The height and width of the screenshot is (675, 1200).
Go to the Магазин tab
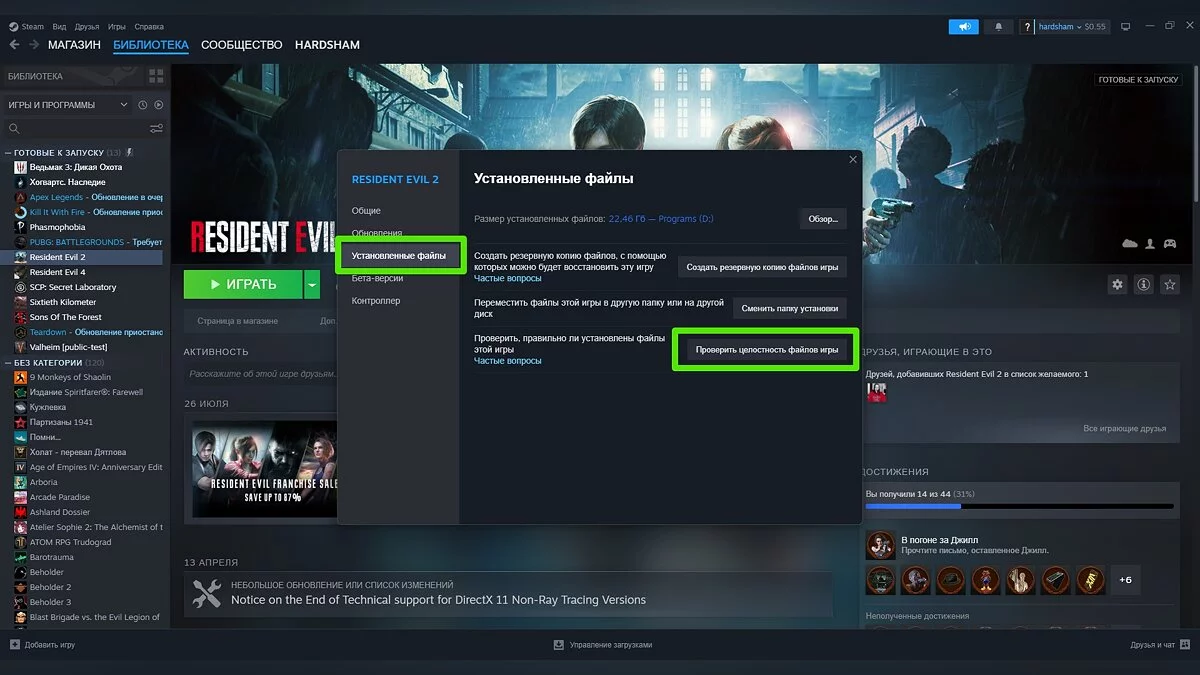(x=74, y=45)
